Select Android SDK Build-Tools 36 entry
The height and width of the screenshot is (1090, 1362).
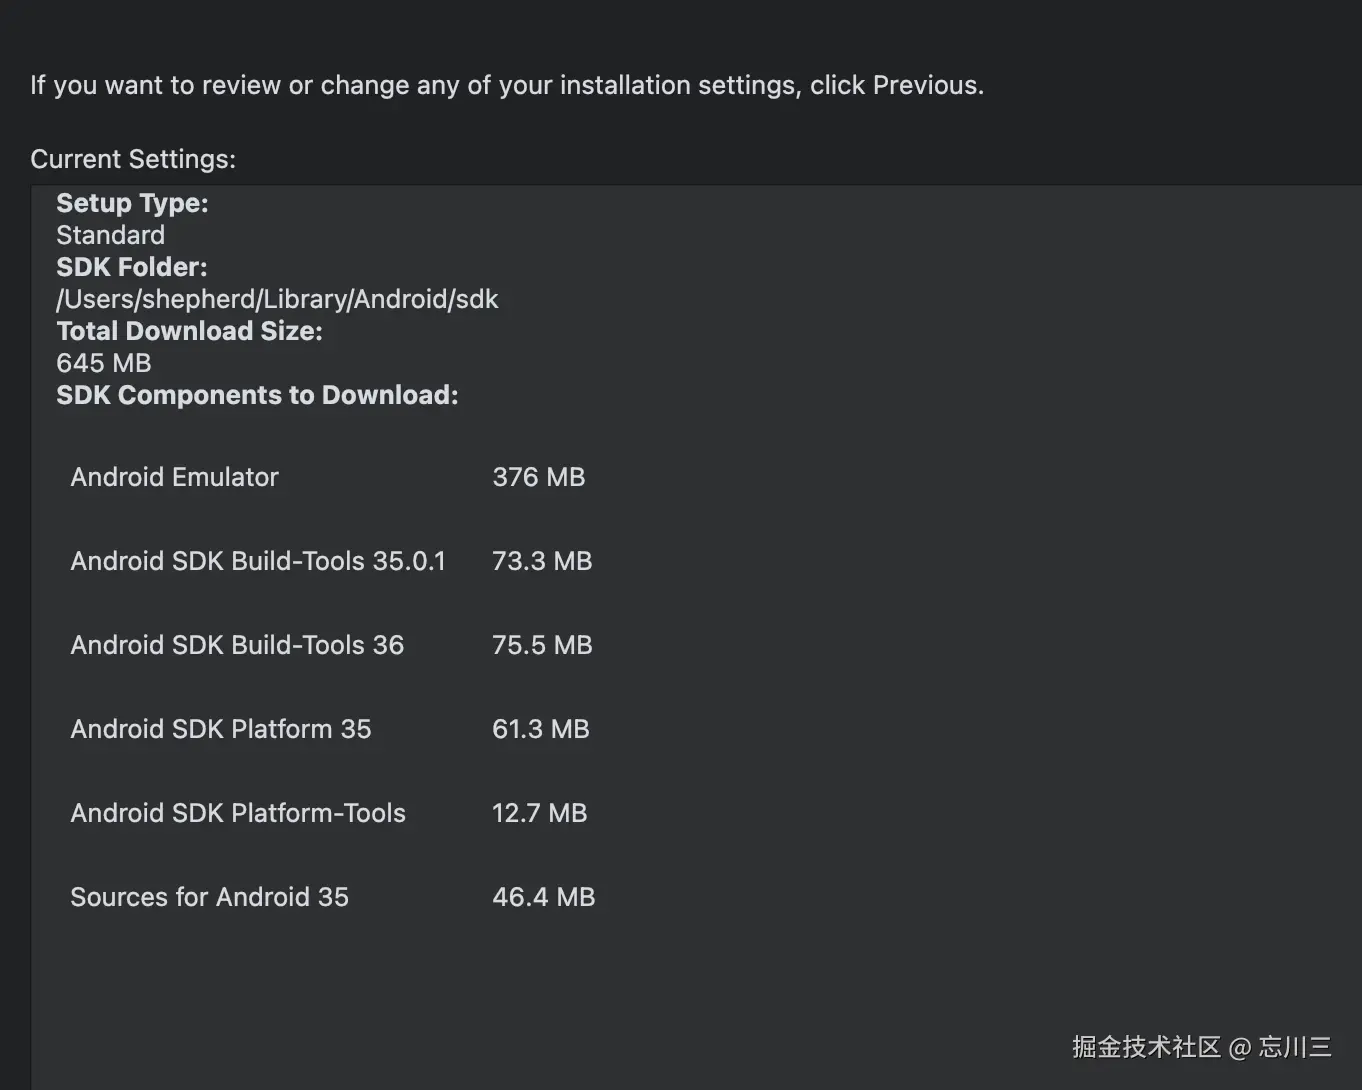pos(237,645)
